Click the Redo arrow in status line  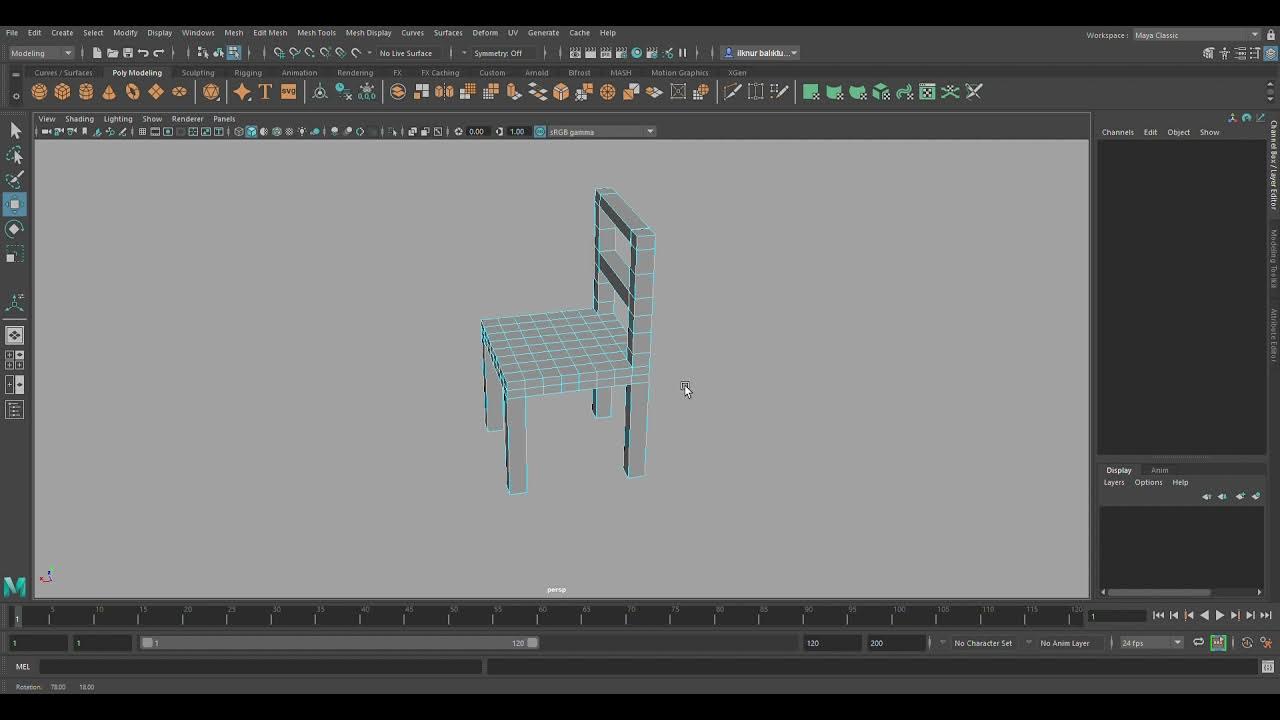click(158, 53)
